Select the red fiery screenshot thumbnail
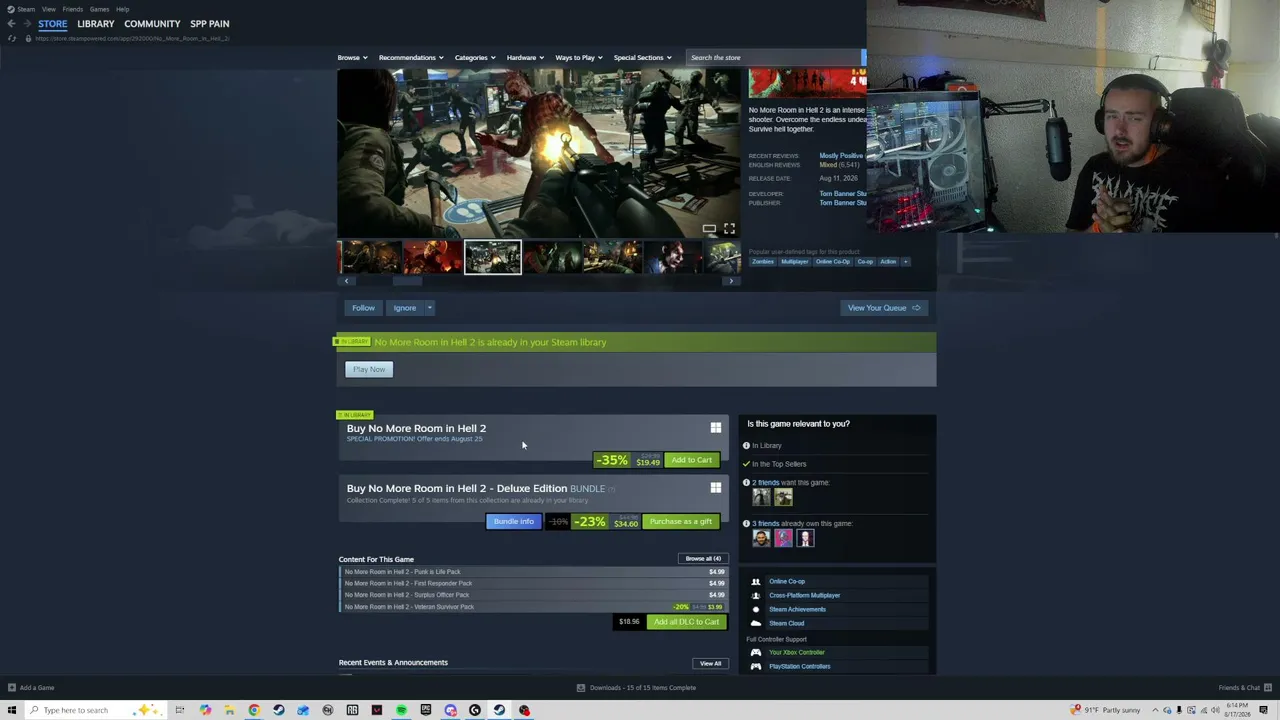The height and width of the screenshot is (720, 1280). [x=432, y=257]
